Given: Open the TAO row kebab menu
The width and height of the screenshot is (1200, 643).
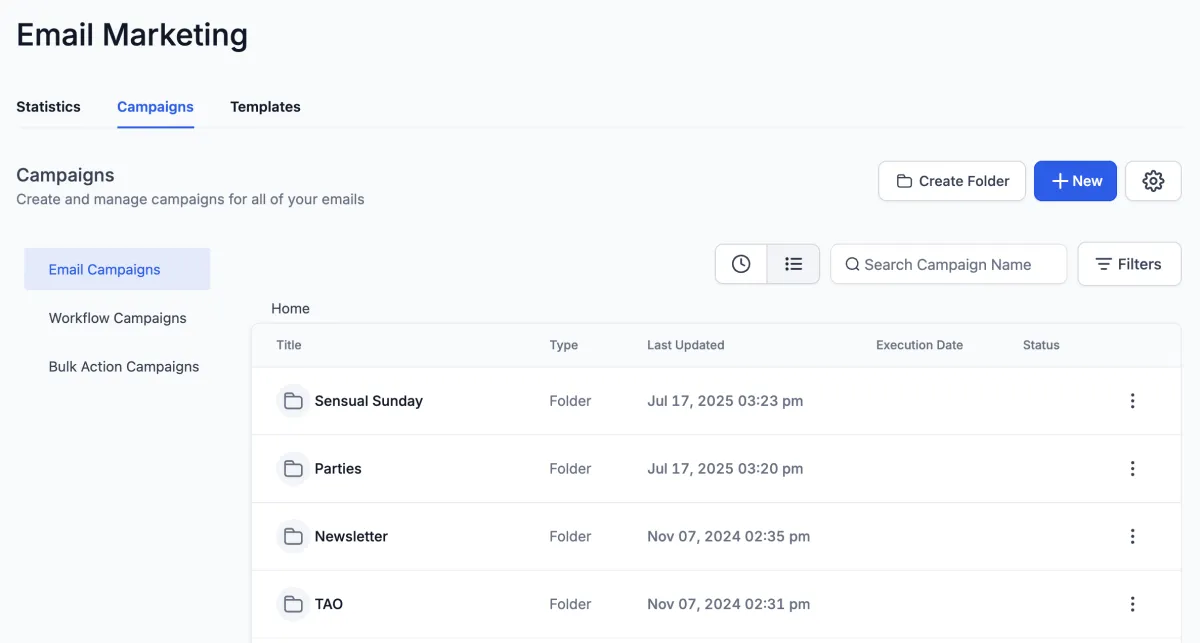Looking at the screenshot, I should [x=1132, y=604].
